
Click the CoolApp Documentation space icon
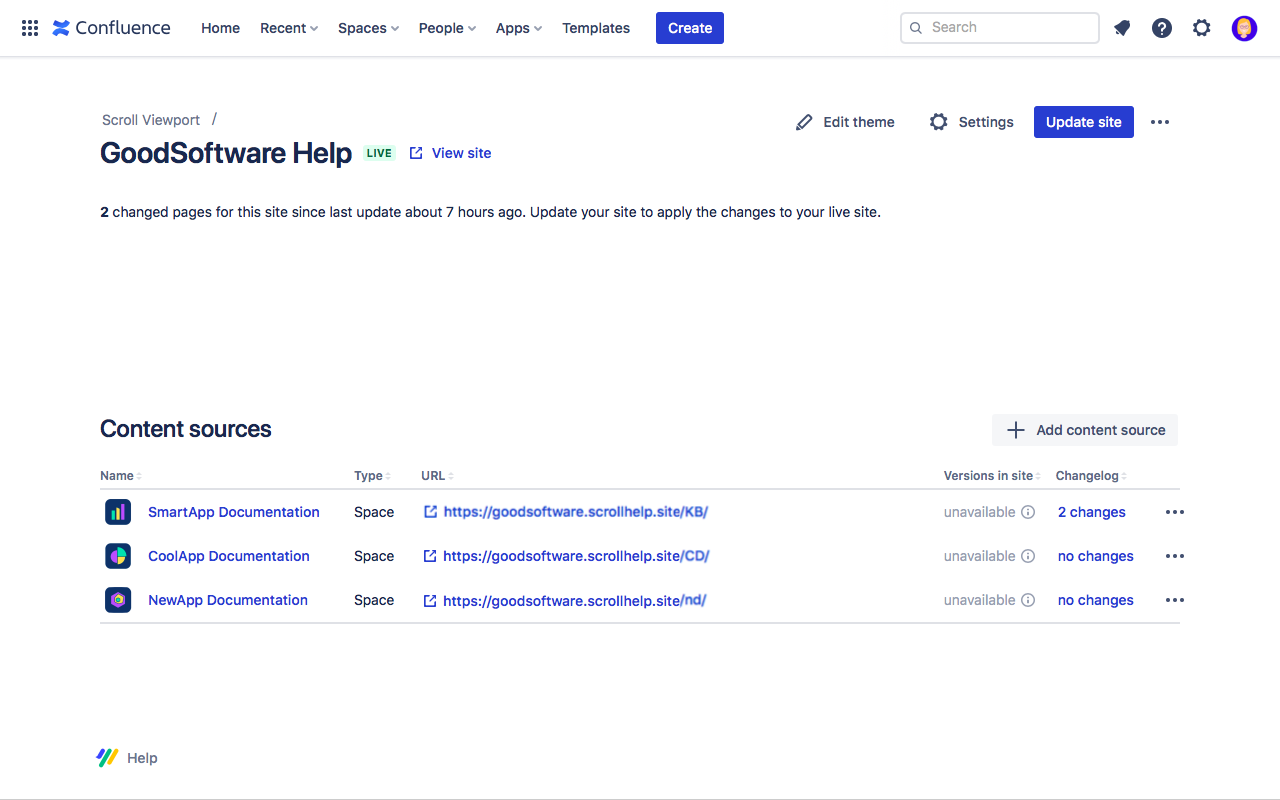click(x=118, y=556)
